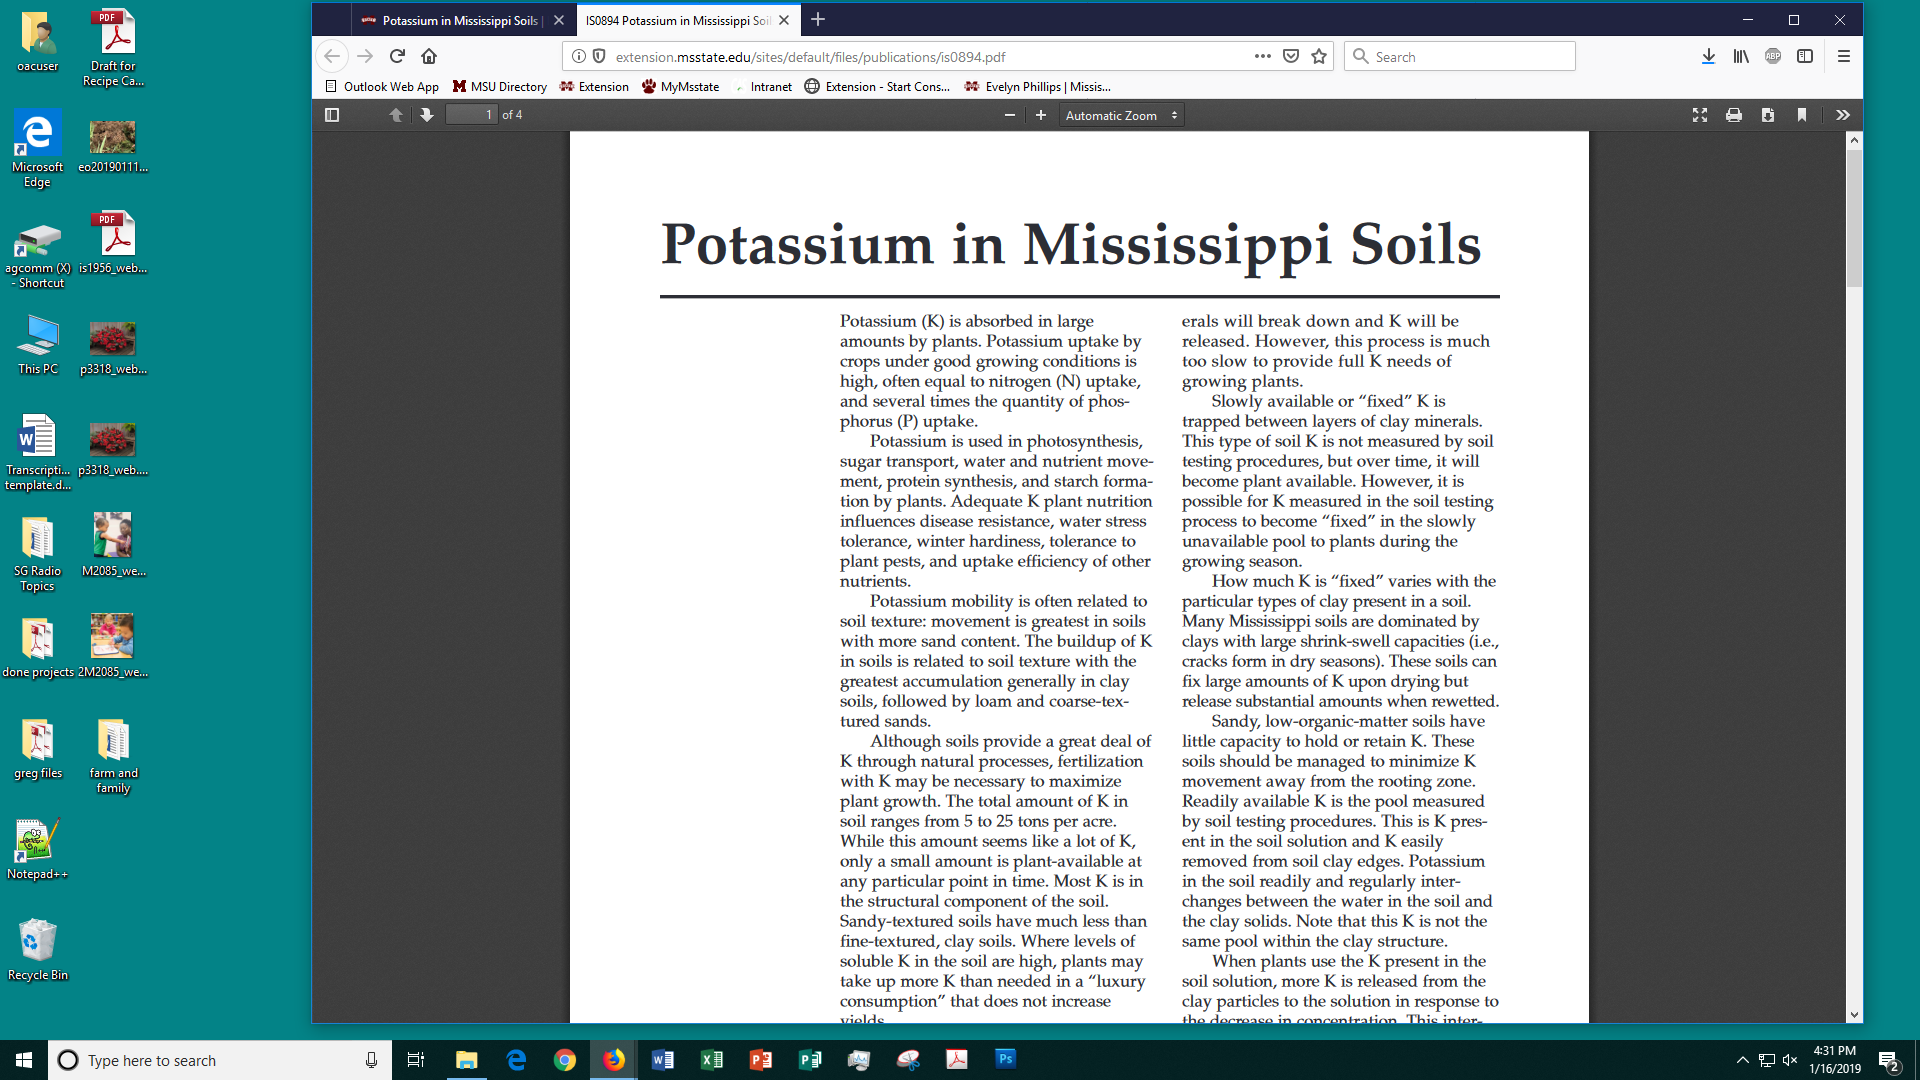Open the PDF current view bookmark

click(x=1802, y=115)
